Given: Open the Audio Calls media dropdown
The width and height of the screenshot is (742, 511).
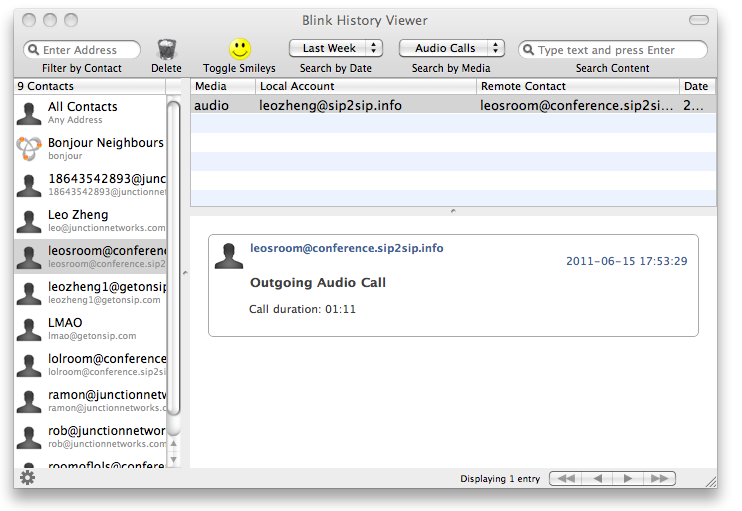Looking at the screenshot, I should 451,48.
